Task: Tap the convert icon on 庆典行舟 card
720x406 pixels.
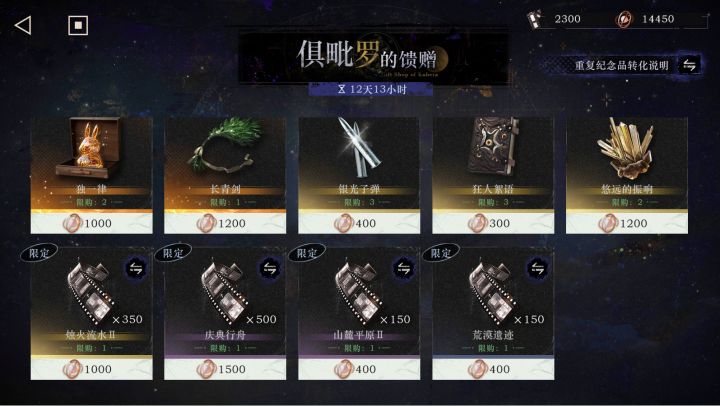Action: (270, 268)
